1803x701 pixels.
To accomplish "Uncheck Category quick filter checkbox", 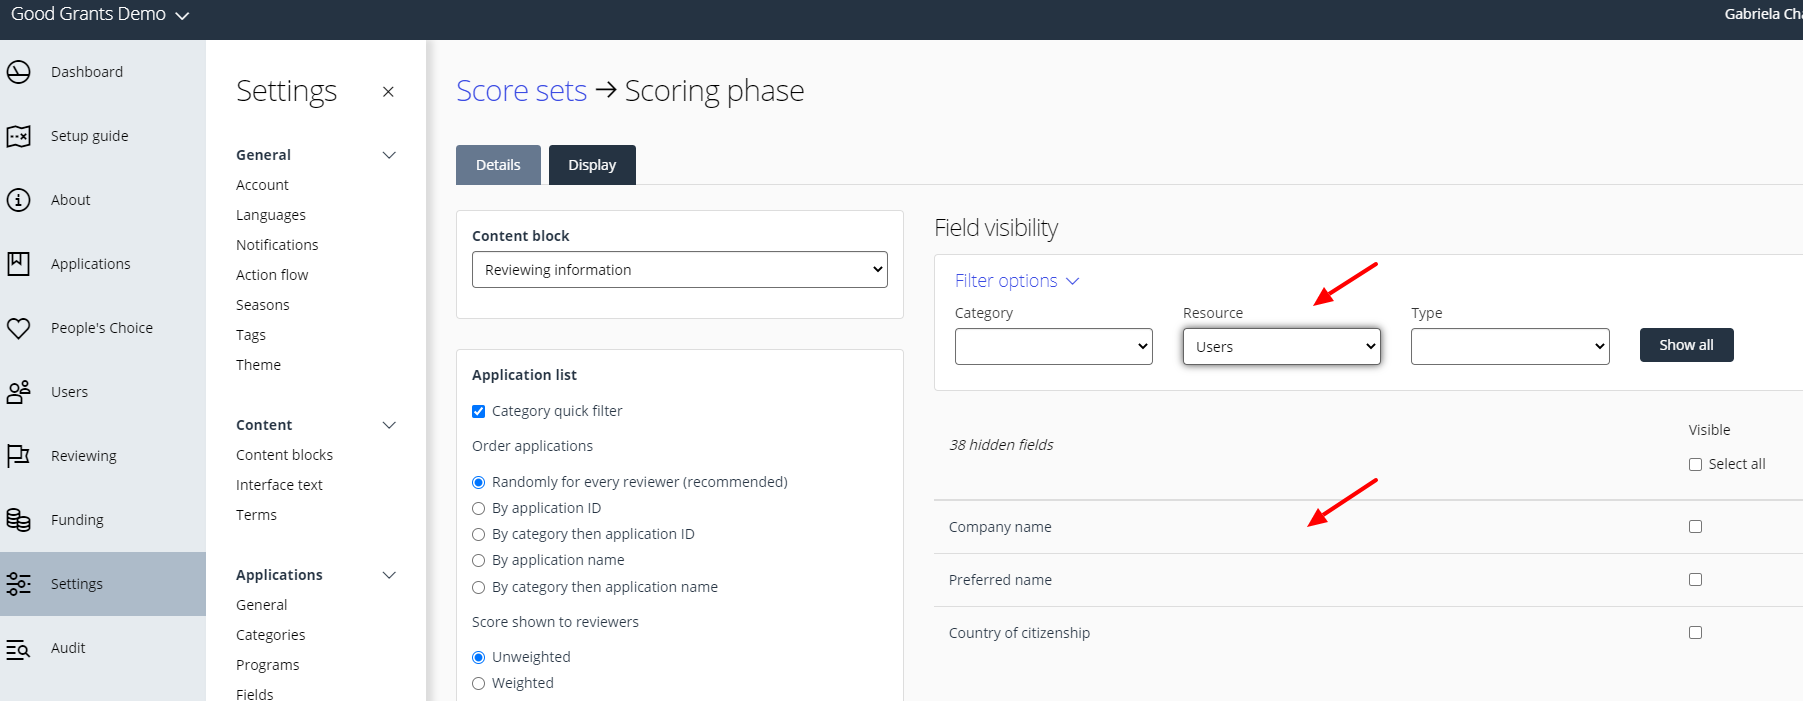I will pyautogui.click(x=479, y=411).
